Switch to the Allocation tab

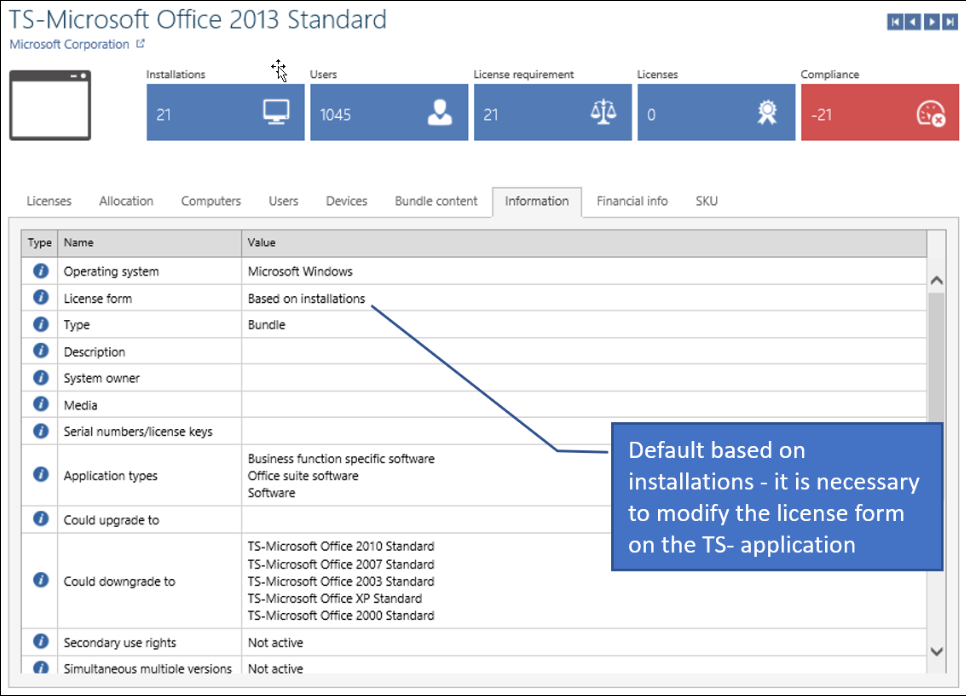pyautogui.click(x=125, y=201)
